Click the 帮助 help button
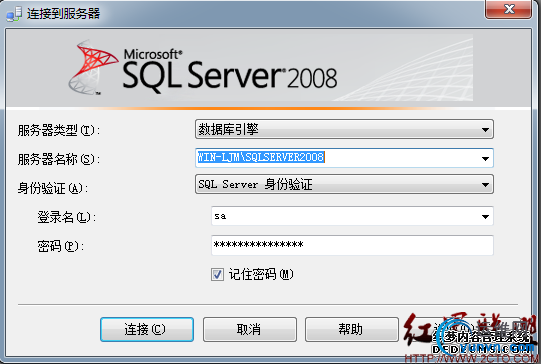The height and width of the screenshot is (364, 541). (352, 329)
